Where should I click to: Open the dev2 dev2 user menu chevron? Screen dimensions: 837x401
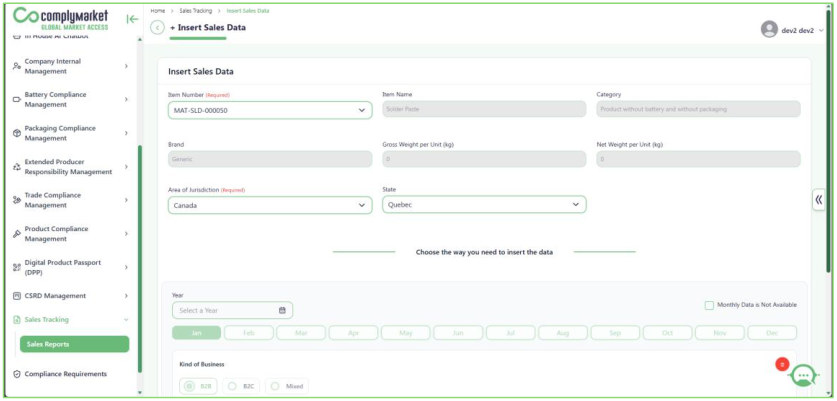[x=821, y=30]
